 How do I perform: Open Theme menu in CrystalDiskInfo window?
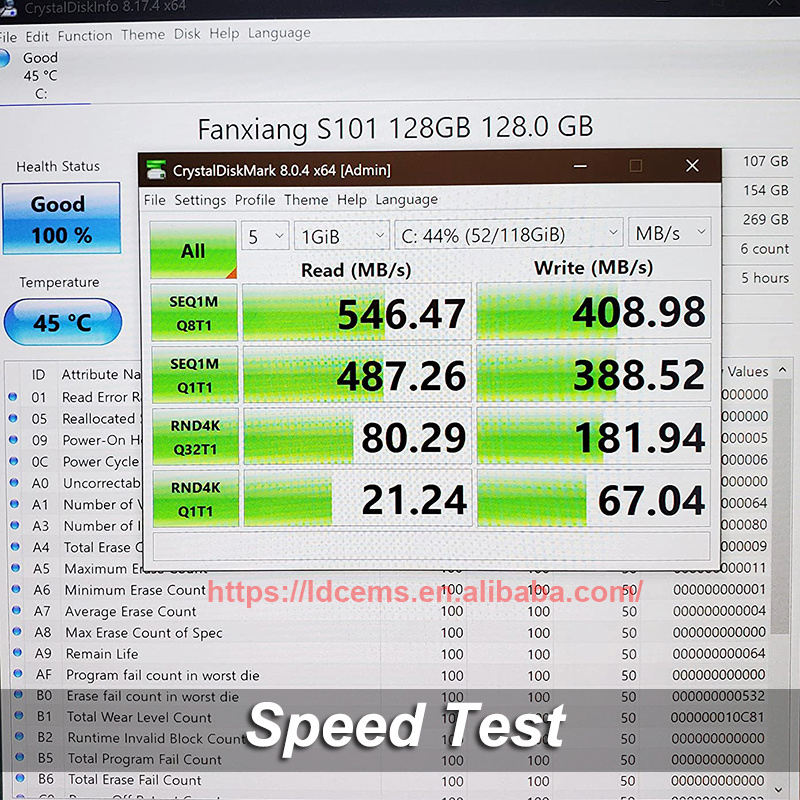click(x=143, y=35)
